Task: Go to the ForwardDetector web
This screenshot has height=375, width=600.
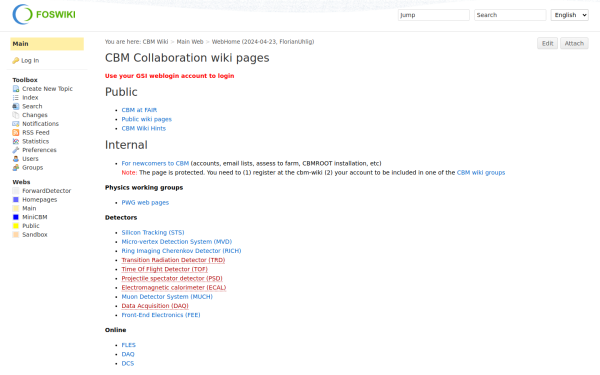Action: (x=47, y=191)
